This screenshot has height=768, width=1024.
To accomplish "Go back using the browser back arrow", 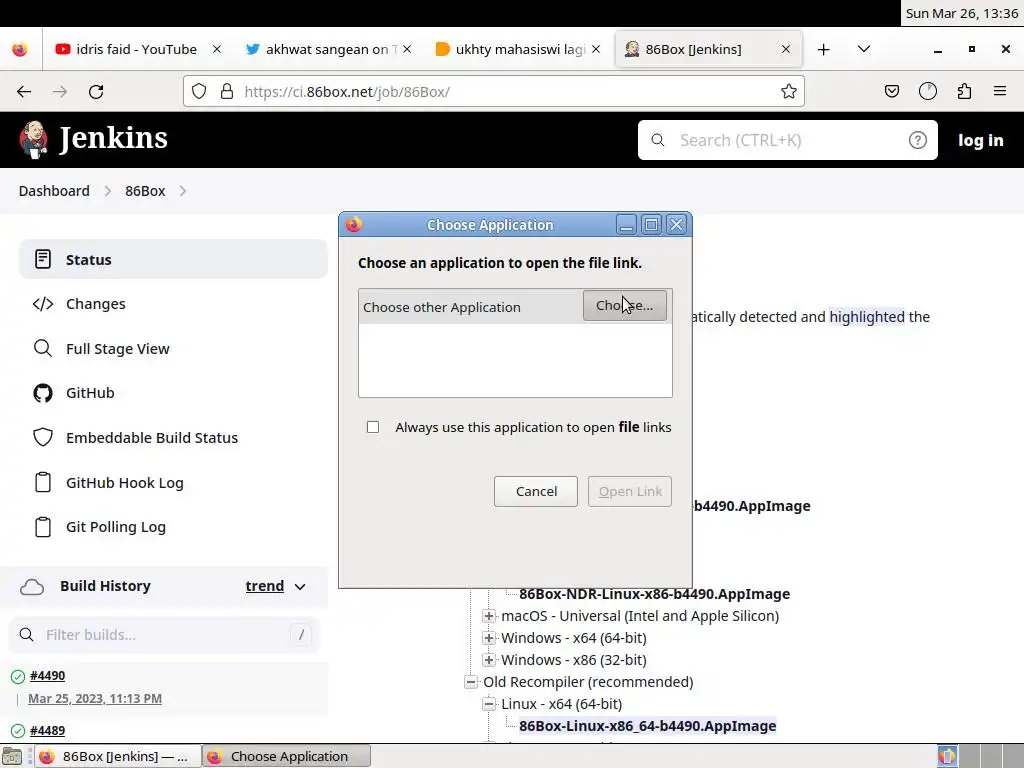I will pos(24,91).
